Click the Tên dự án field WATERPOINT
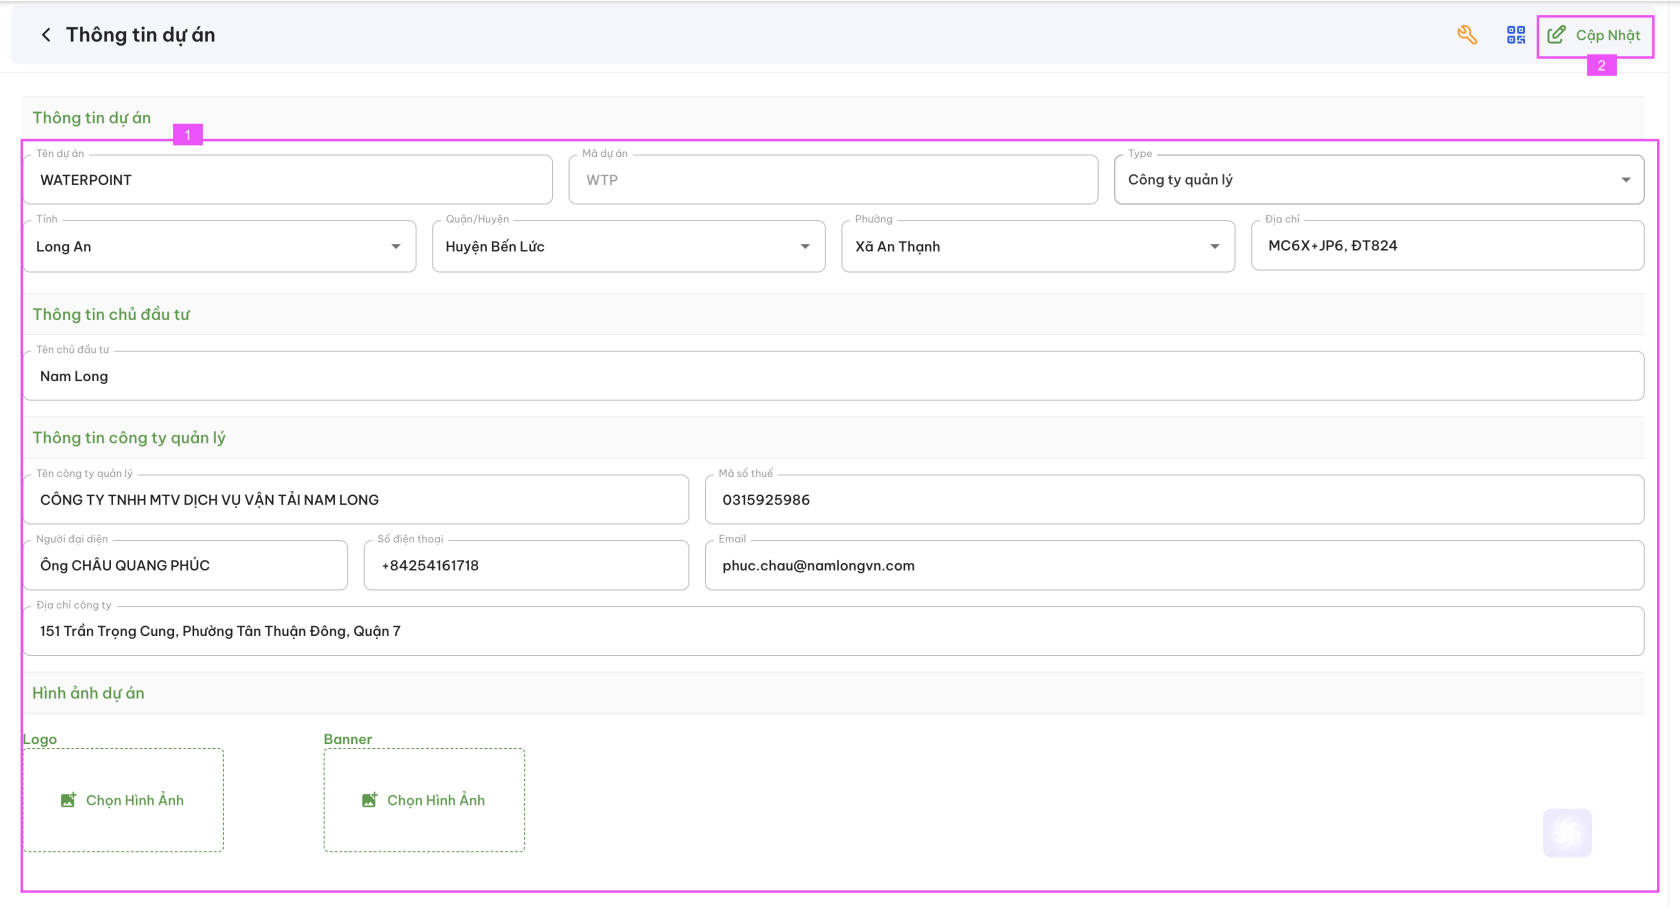The image size is (1680, 906). tap(288, 180)
